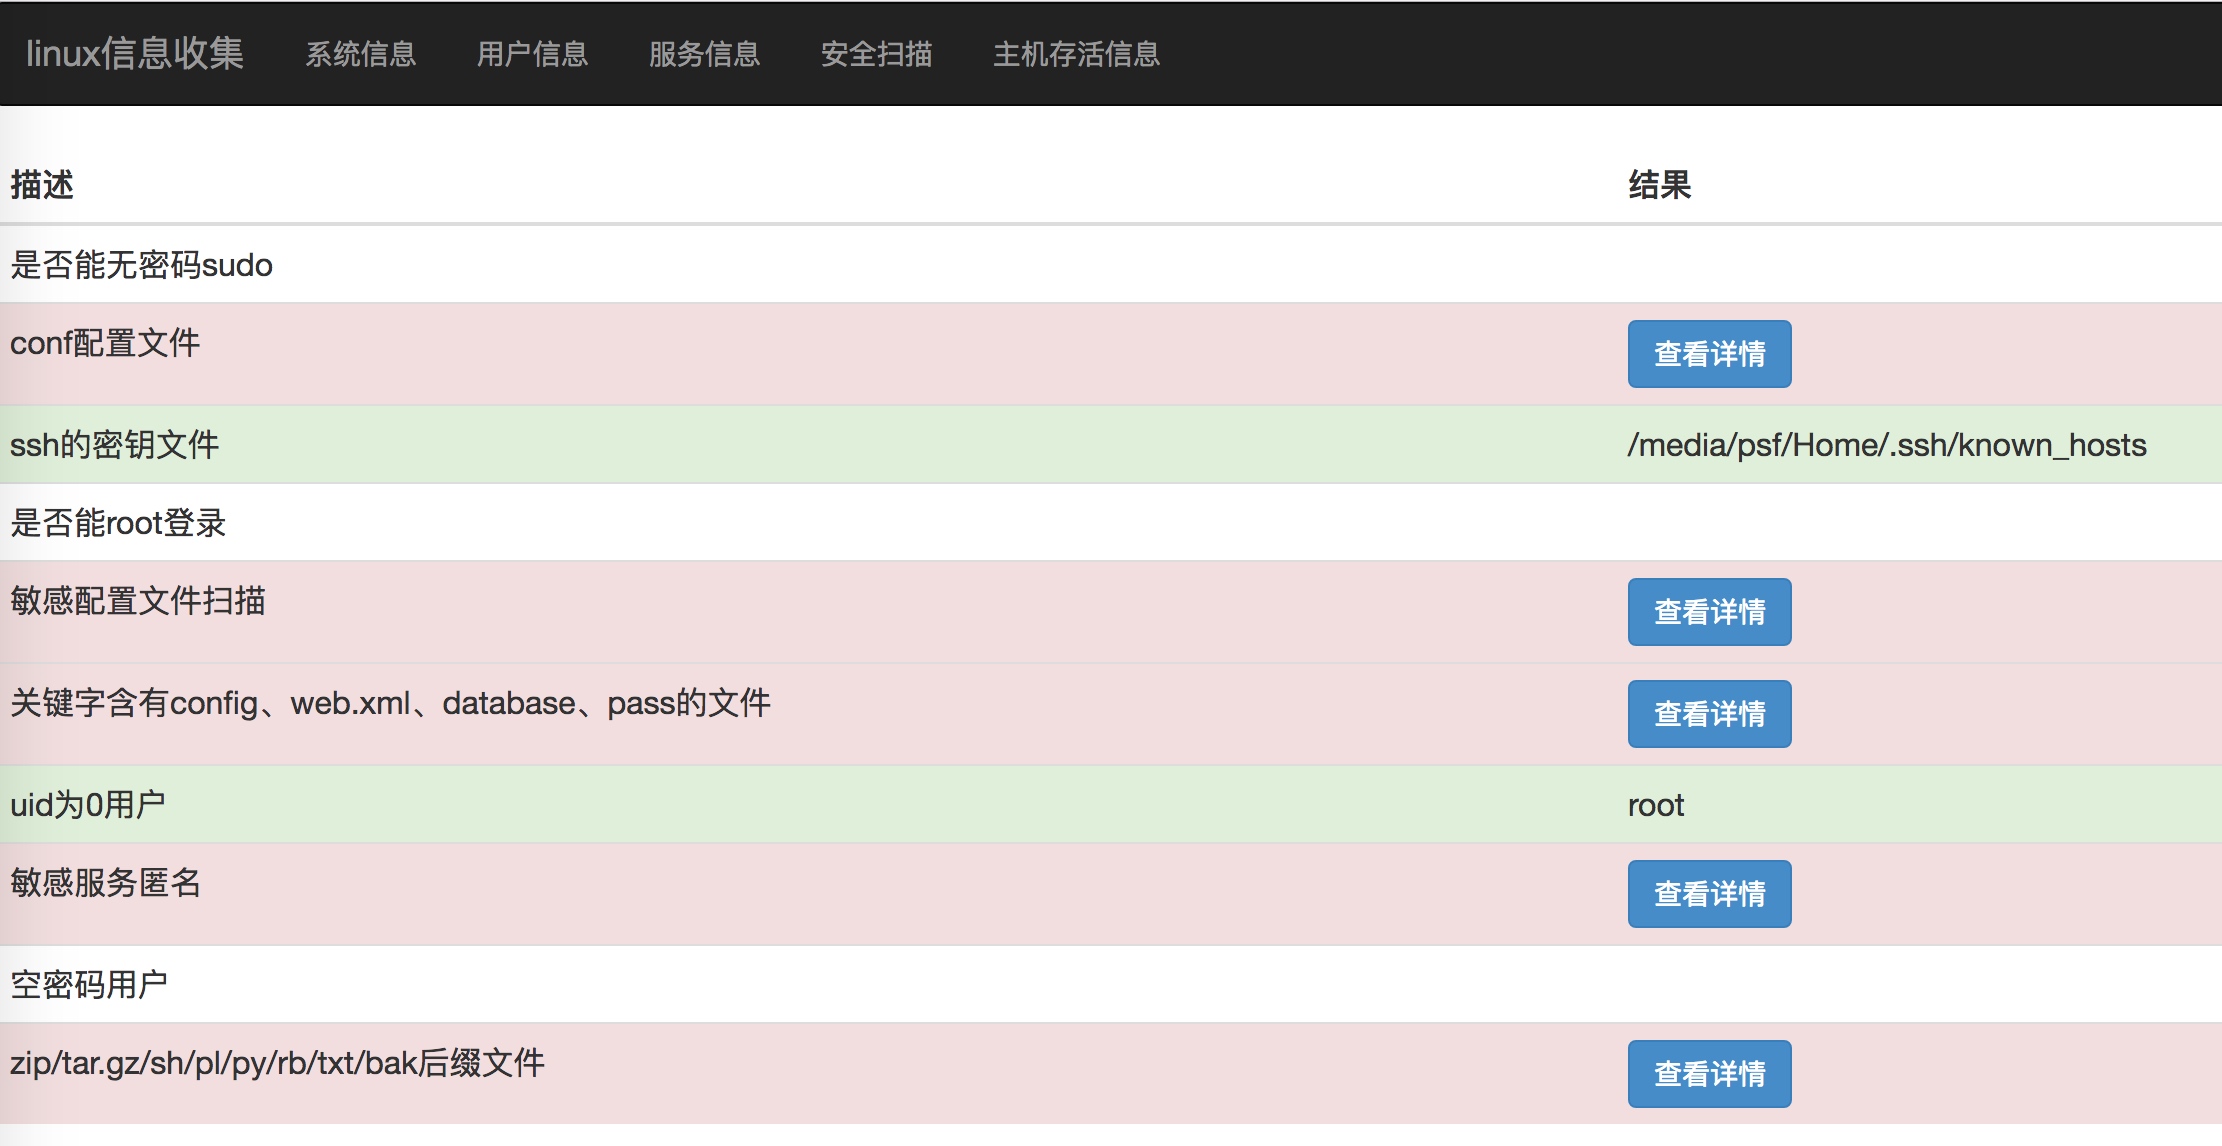Open the 用户信息 nav tab

point(532,54)
